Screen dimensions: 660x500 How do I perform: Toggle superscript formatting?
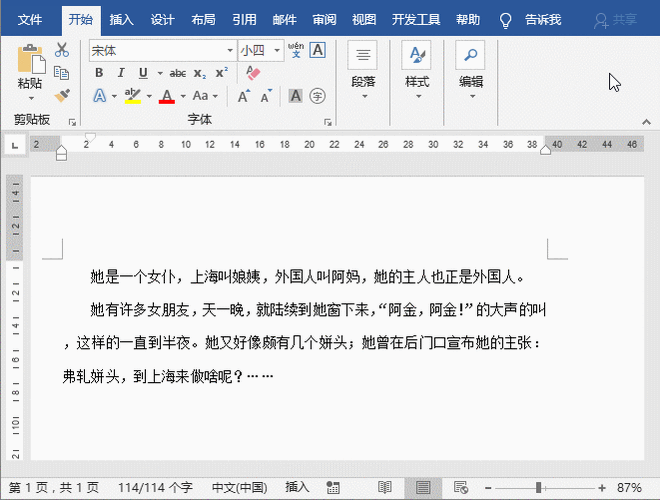[221, 73]
